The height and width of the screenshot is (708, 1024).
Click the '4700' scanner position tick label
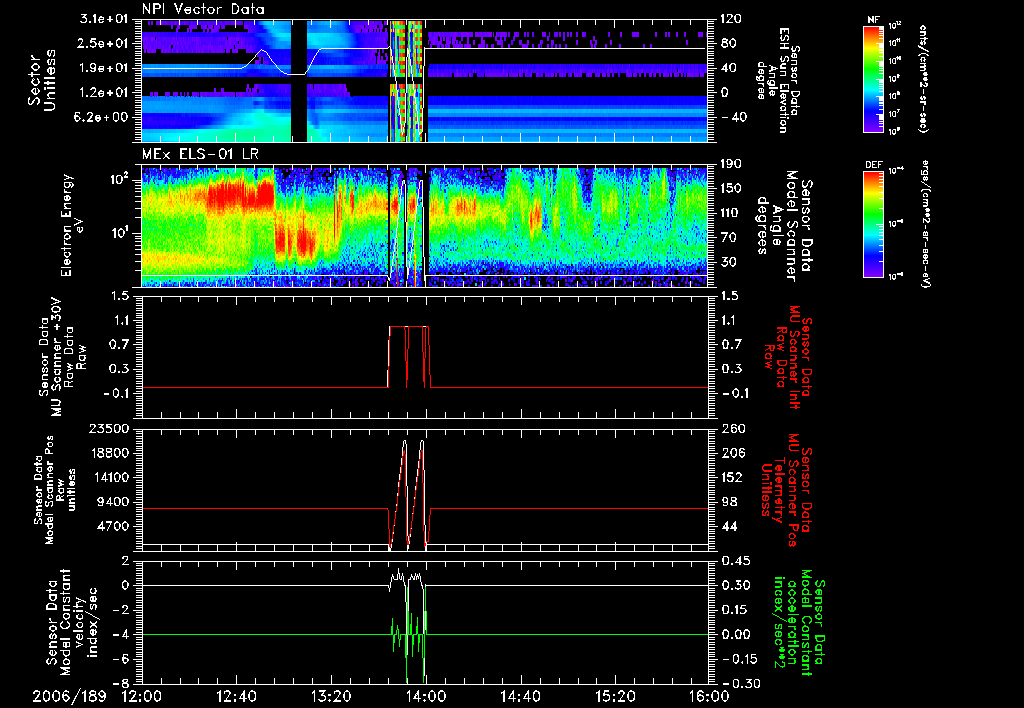[114, 526]
